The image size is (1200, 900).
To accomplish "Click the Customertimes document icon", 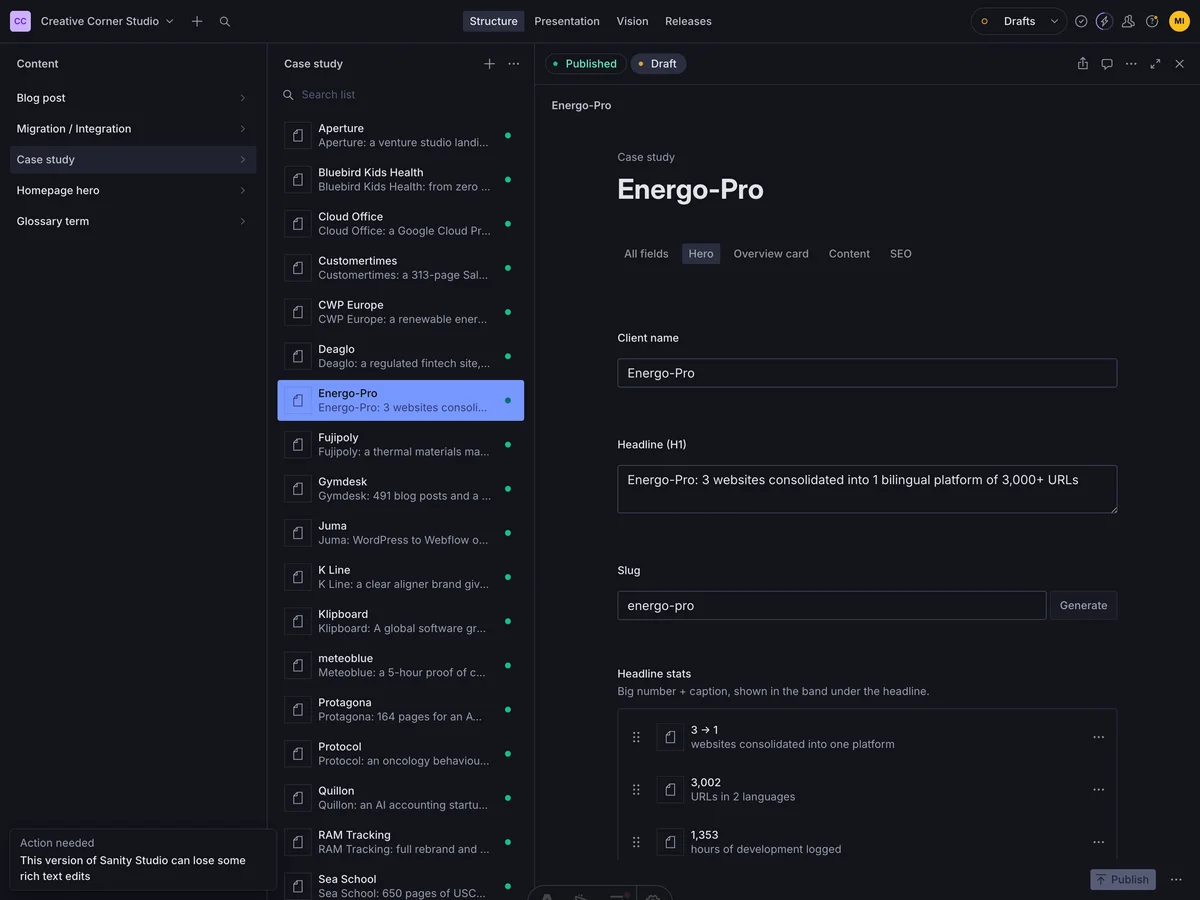I will point(298,268).
